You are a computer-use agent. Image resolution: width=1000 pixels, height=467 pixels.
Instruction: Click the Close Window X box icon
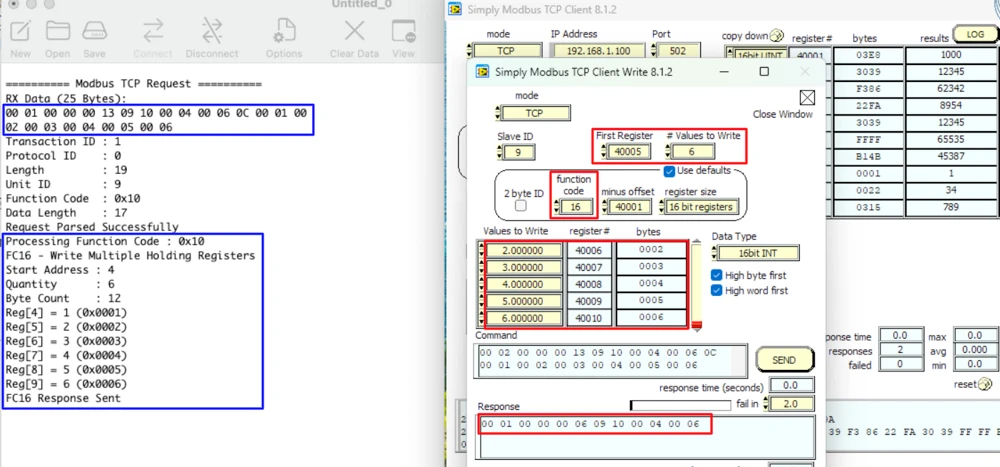click(807, 97)
